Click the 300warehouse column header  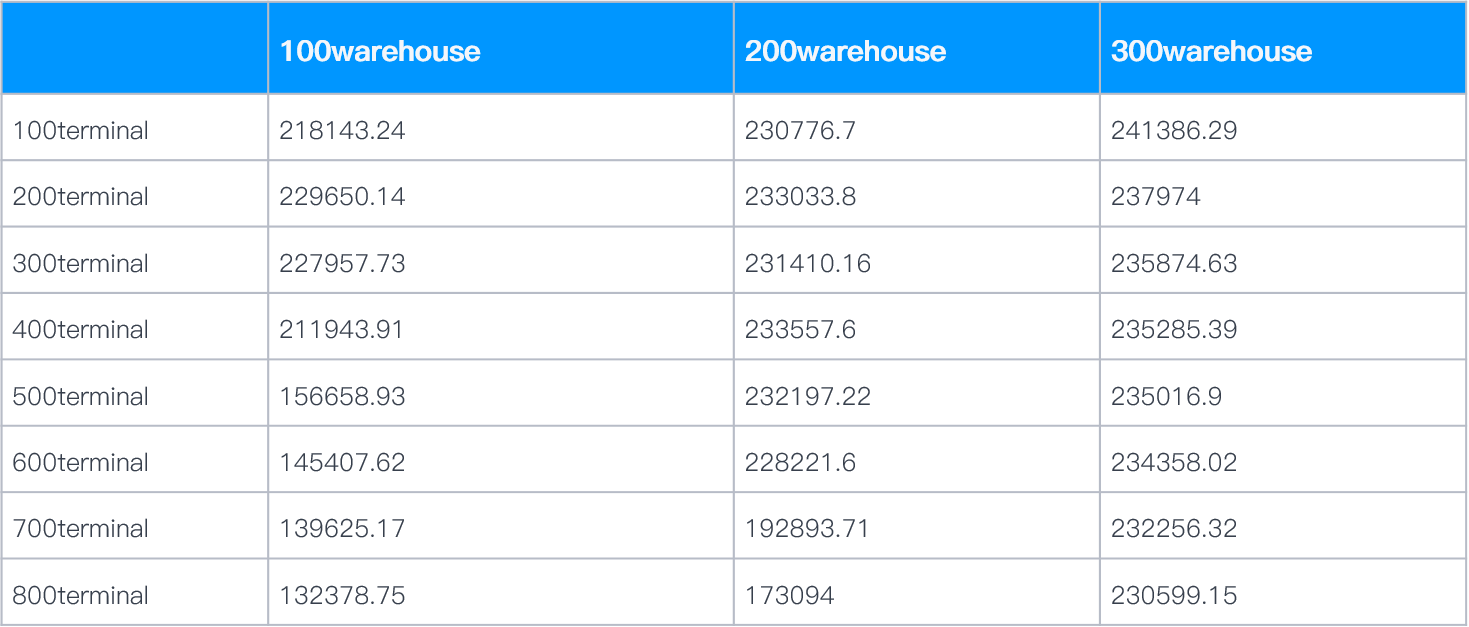point(1211,51)
